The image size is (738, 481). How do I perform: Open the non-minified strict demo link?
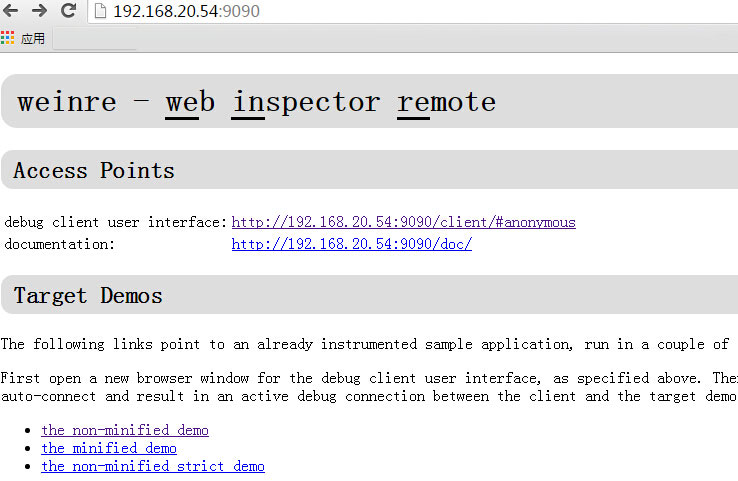152,466
